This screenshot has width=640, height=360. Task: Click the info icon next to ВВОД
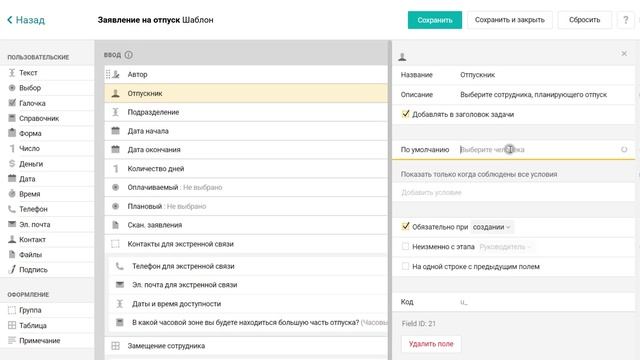pos(129,55)
